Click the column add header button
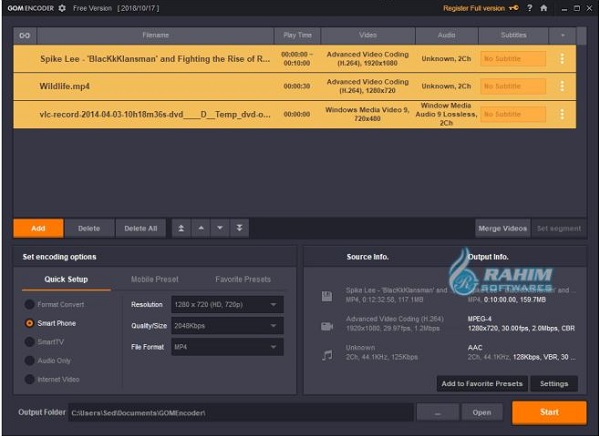Viewport: 600px width, 437px height. 562,36
